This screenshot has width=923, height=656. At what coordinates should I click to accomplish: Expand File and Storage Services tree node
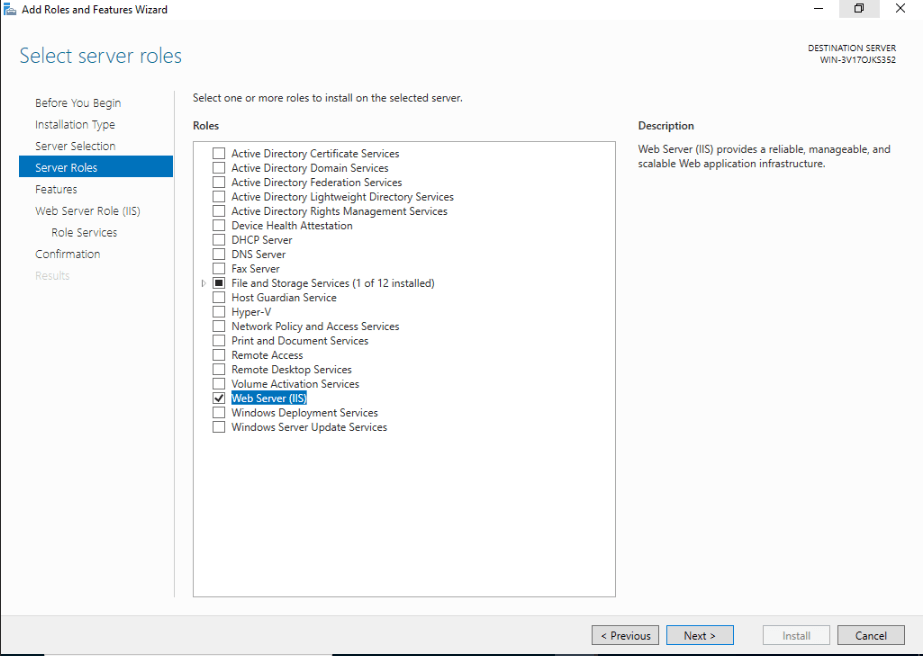pos(204,283)
